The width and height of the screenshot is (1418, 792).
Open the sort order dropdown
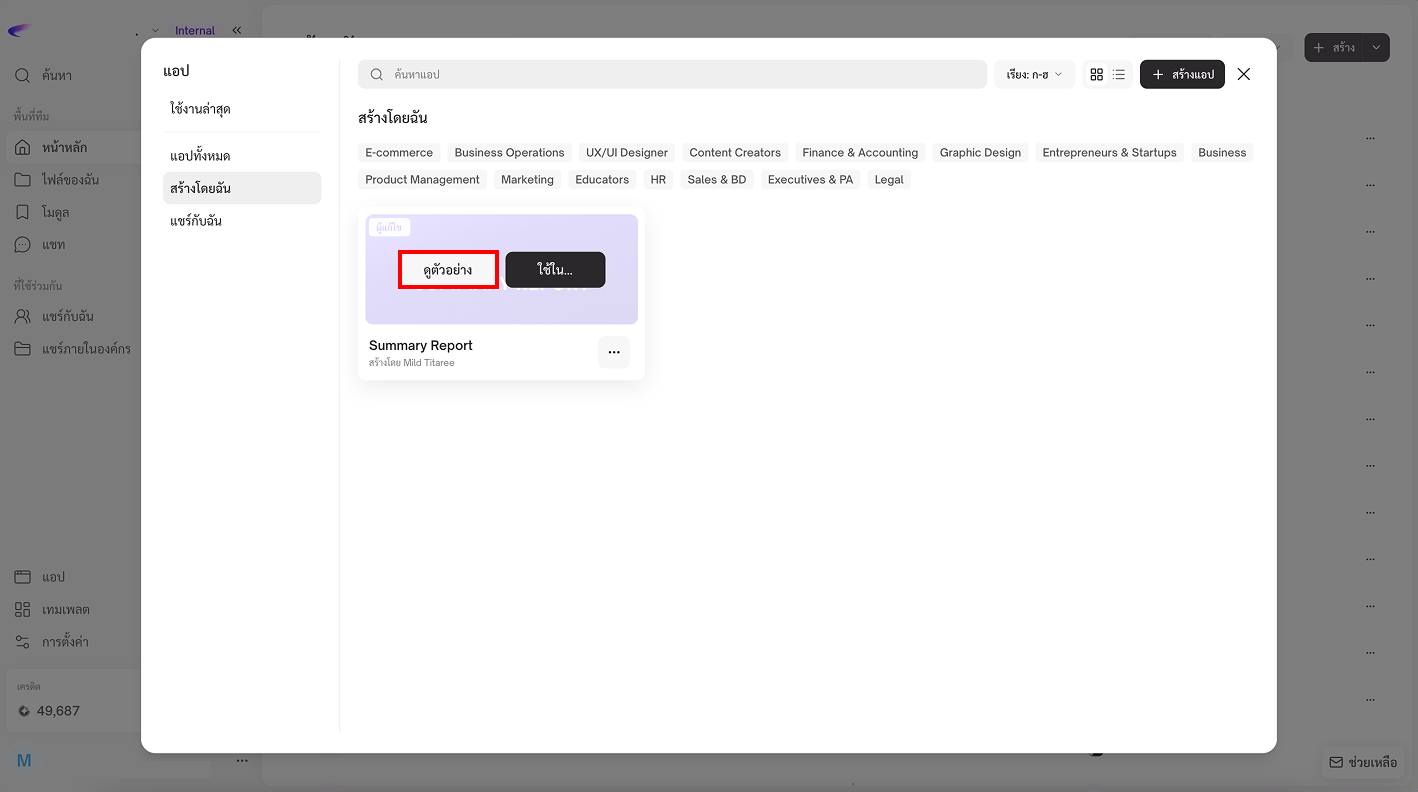(1034, 74)
